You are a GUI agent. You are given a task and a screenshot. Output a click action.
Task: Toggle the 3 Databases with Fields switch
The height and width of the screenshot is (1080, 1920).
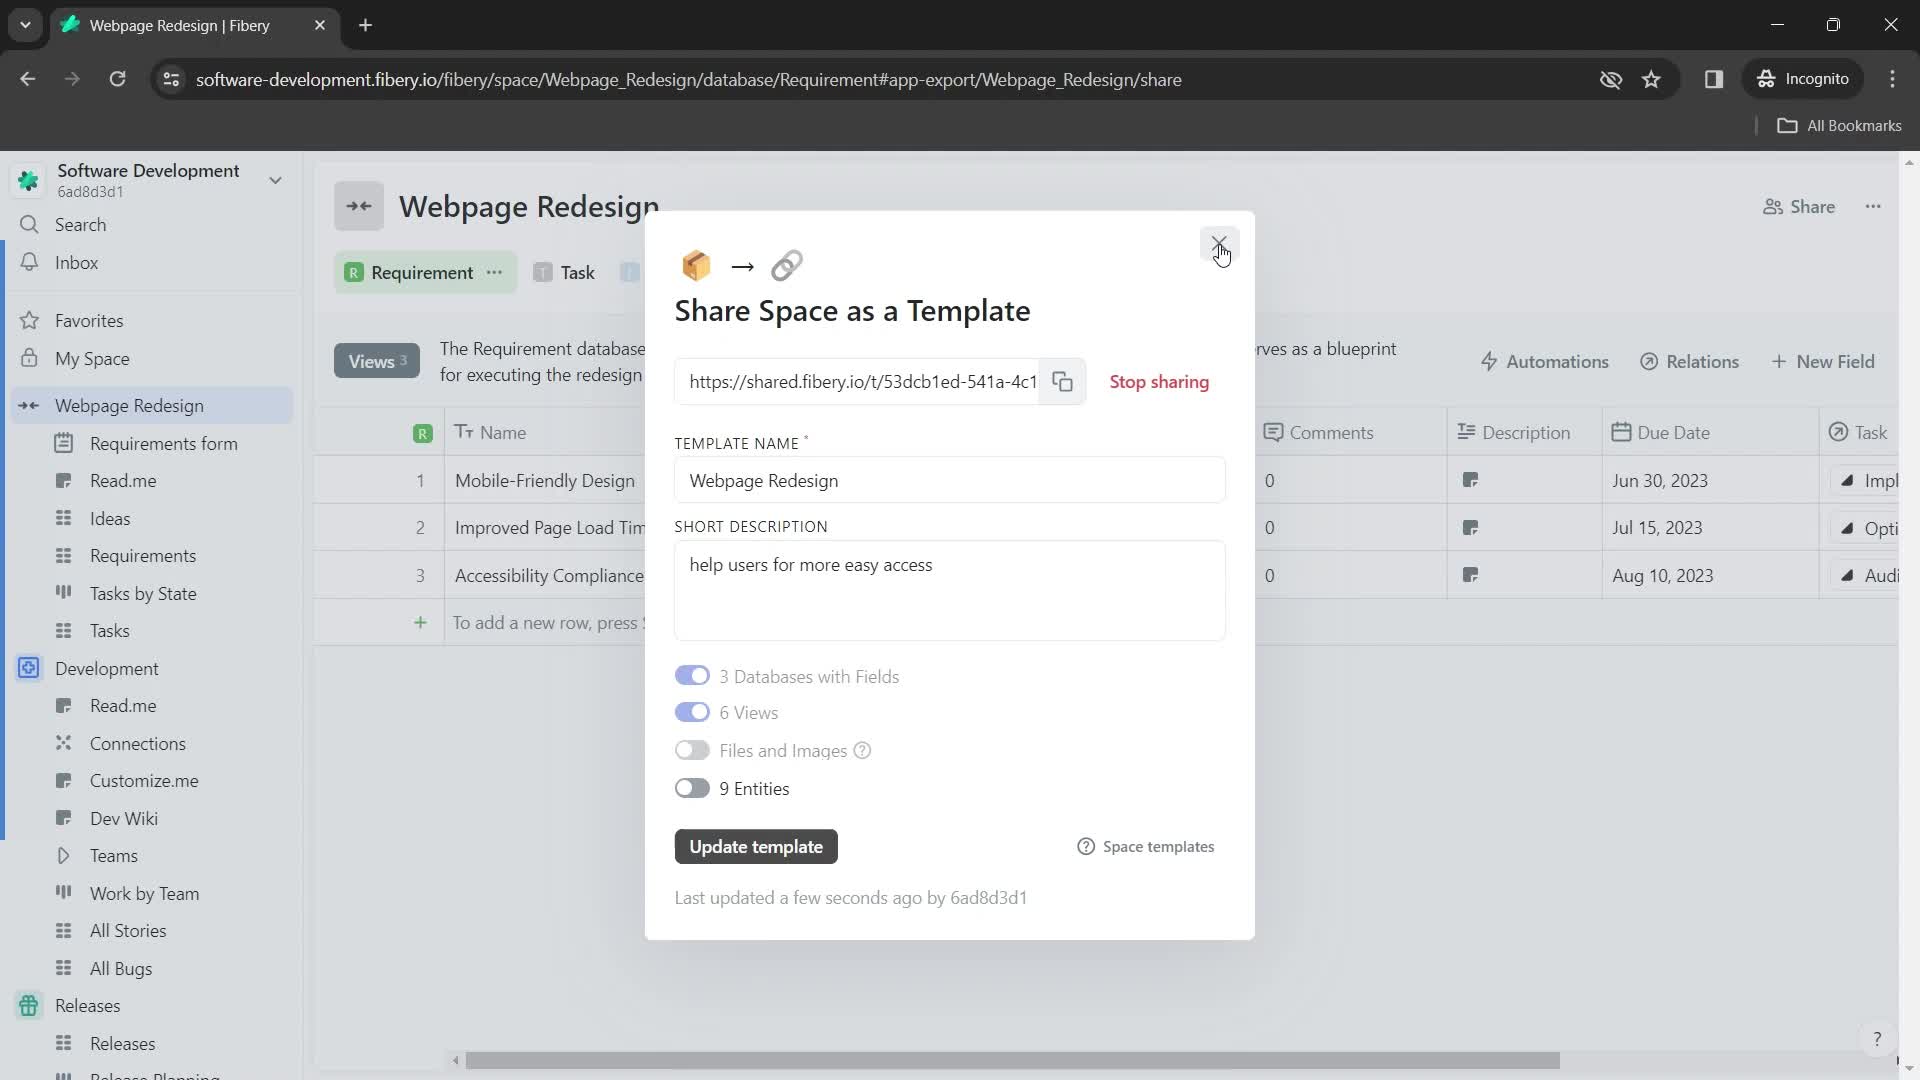(692, 676)
